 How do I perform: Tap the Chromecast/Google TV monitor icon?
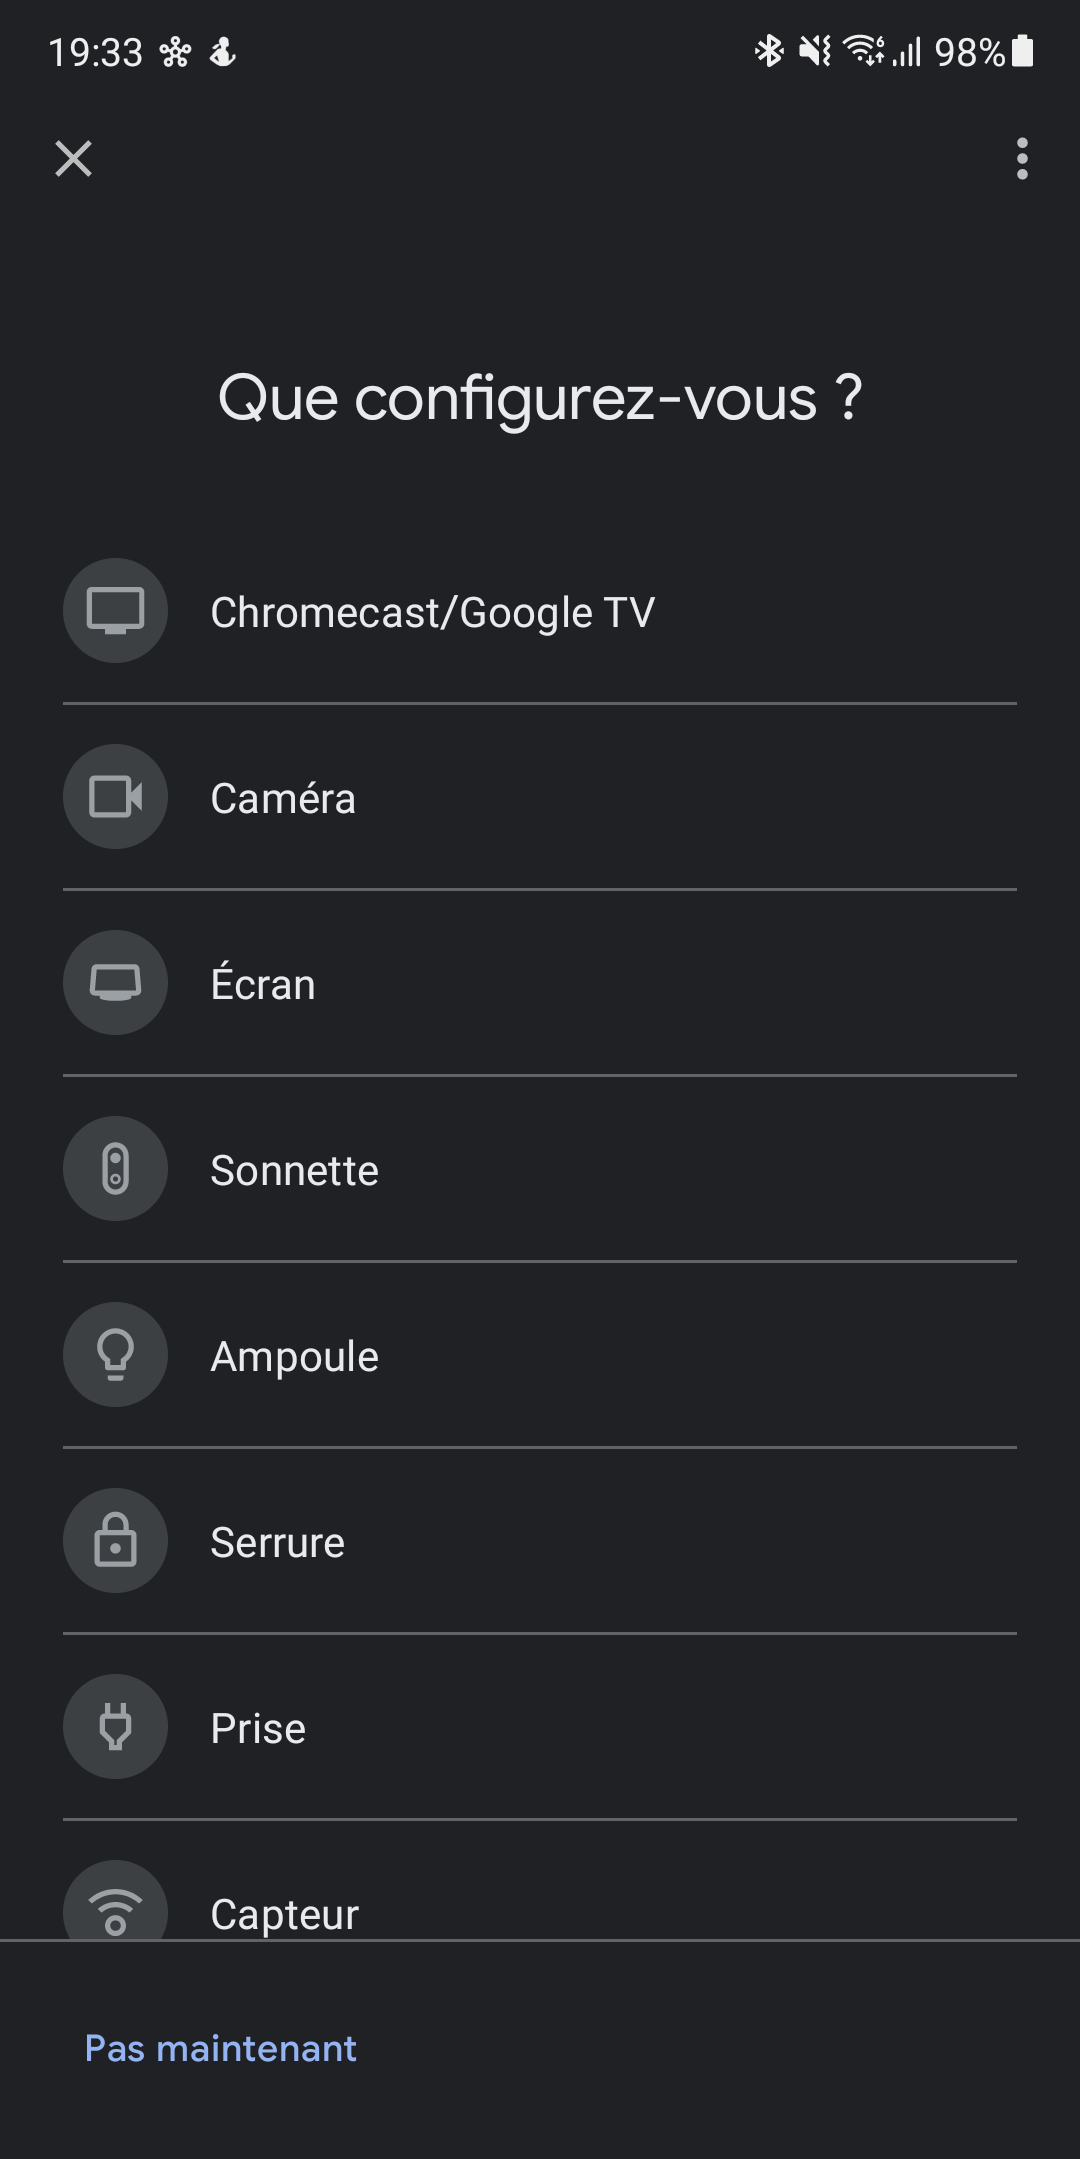pyautogui.click(x=115, y=611)
